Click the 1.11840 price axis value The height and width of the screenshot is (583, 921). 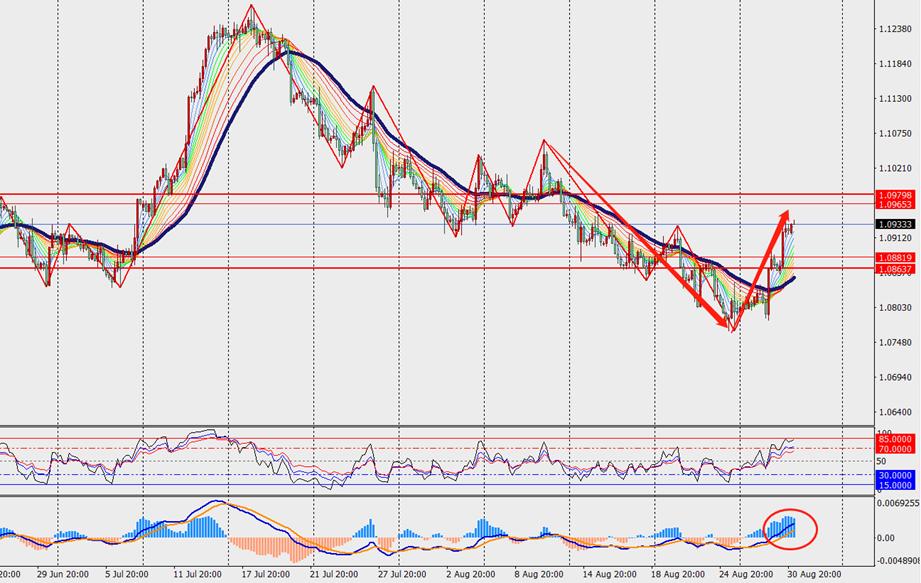896,64
